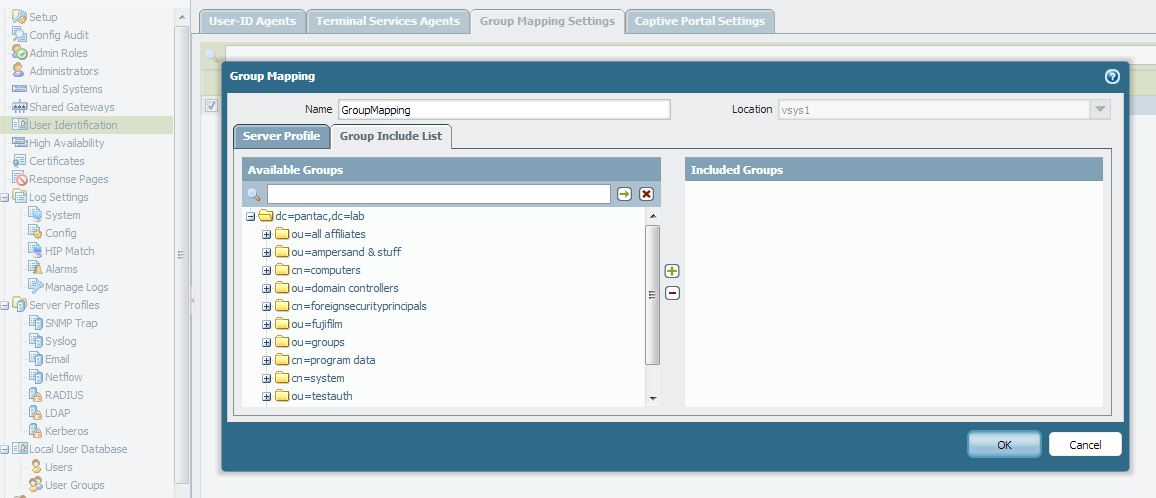Switch to Terminal Services Agents tab
Viewport: 1156px width, 498px height.
tap(388, 21)
